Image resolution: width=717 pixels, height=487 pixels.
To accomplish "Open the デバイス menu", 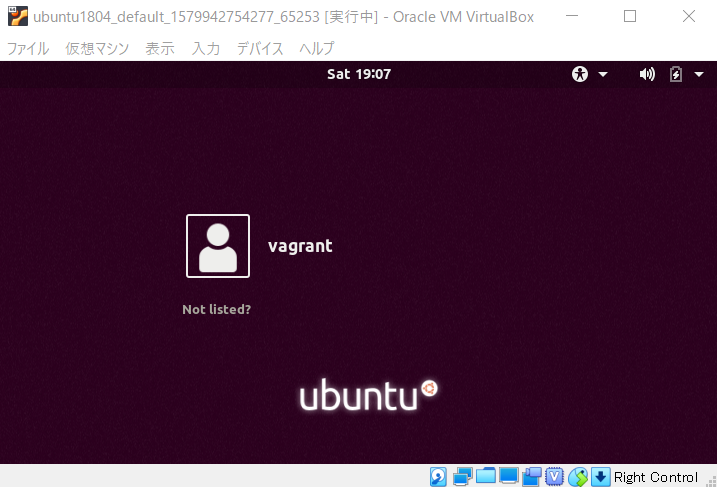I will (260, 48).
